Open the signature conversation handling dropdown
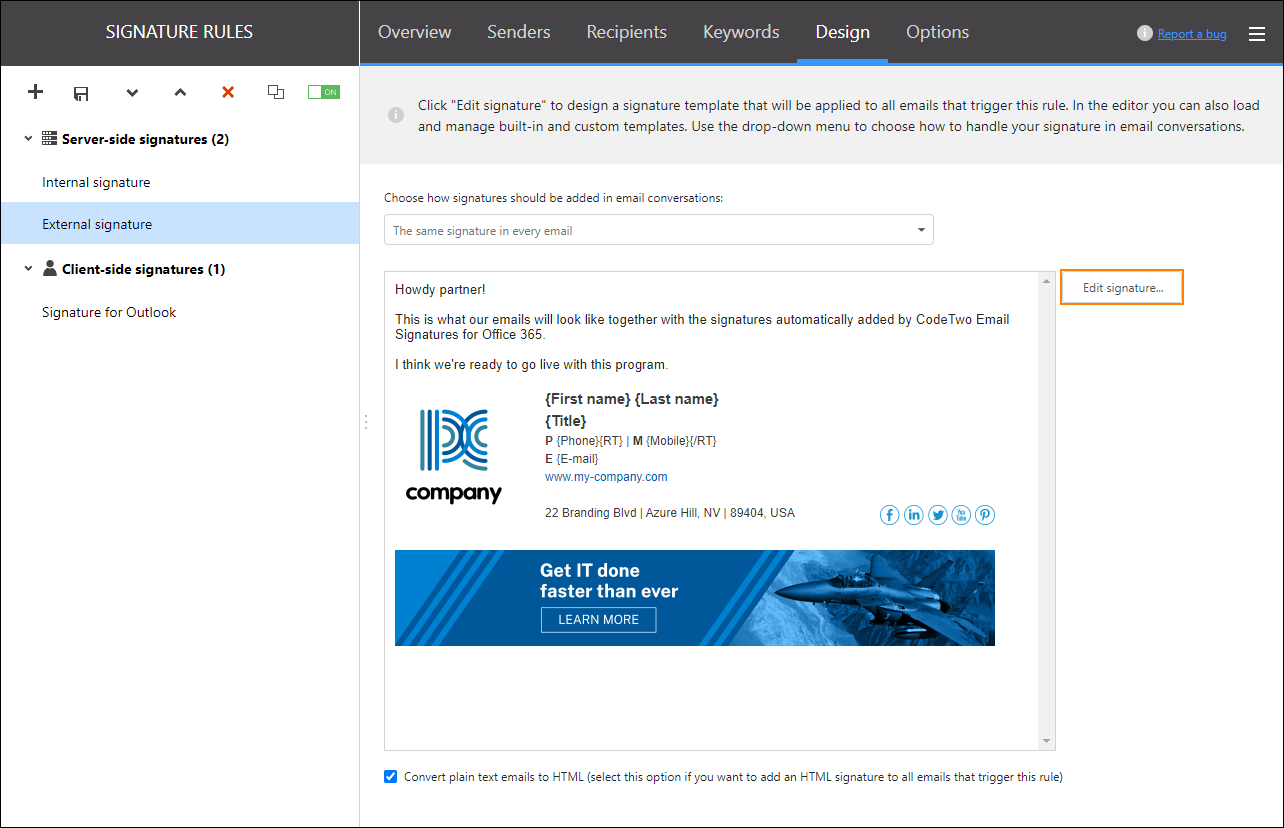This screenshot has width=1284, height=828. coord(920,229)
